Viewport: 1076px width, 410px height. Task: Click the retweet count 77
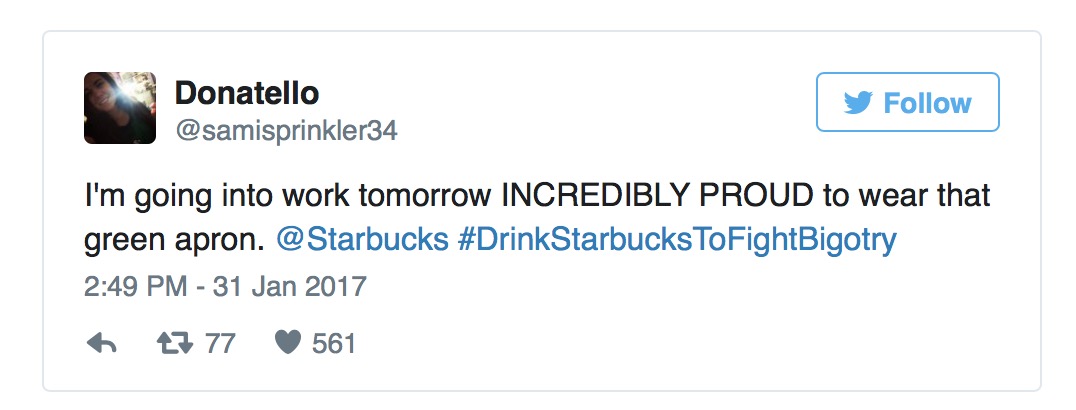click(220, 345)
